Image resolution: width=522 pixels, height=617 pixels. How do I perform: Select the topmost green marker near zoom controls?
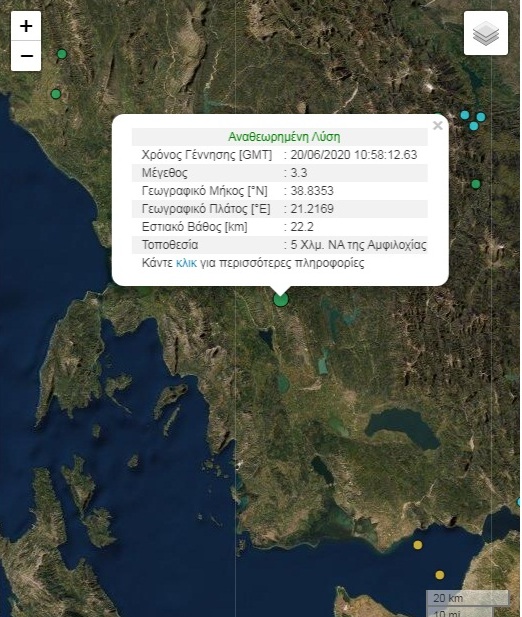tap(62, 54)
